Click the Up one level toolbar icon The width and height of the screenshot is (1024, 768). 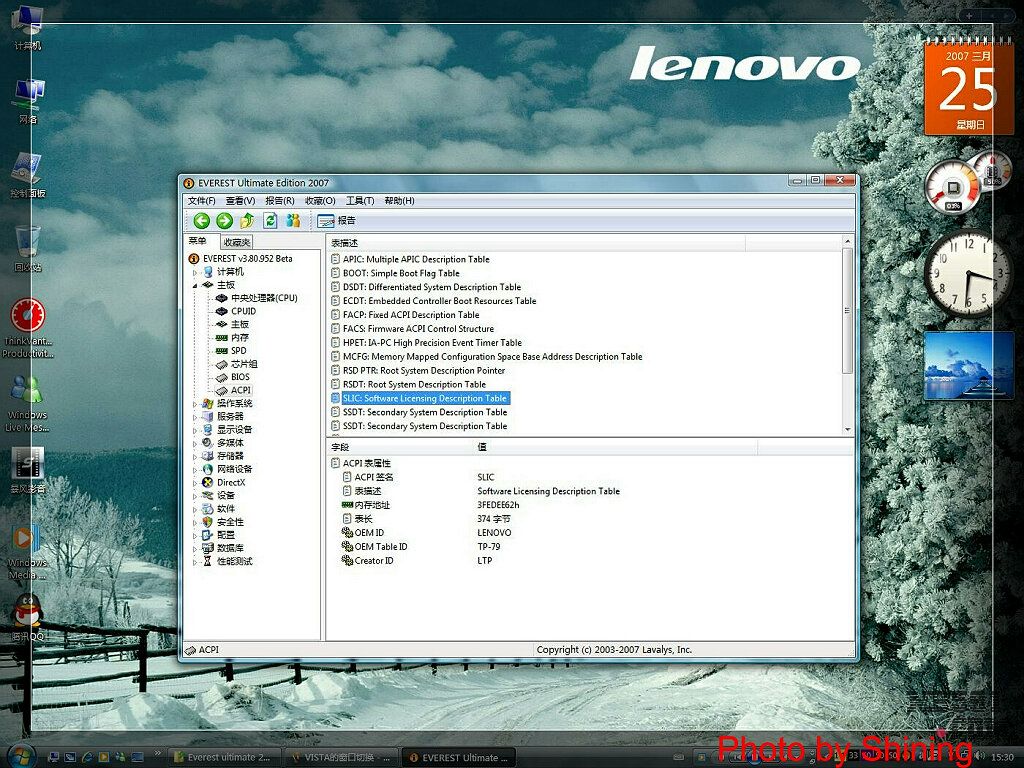coord(247,221)
